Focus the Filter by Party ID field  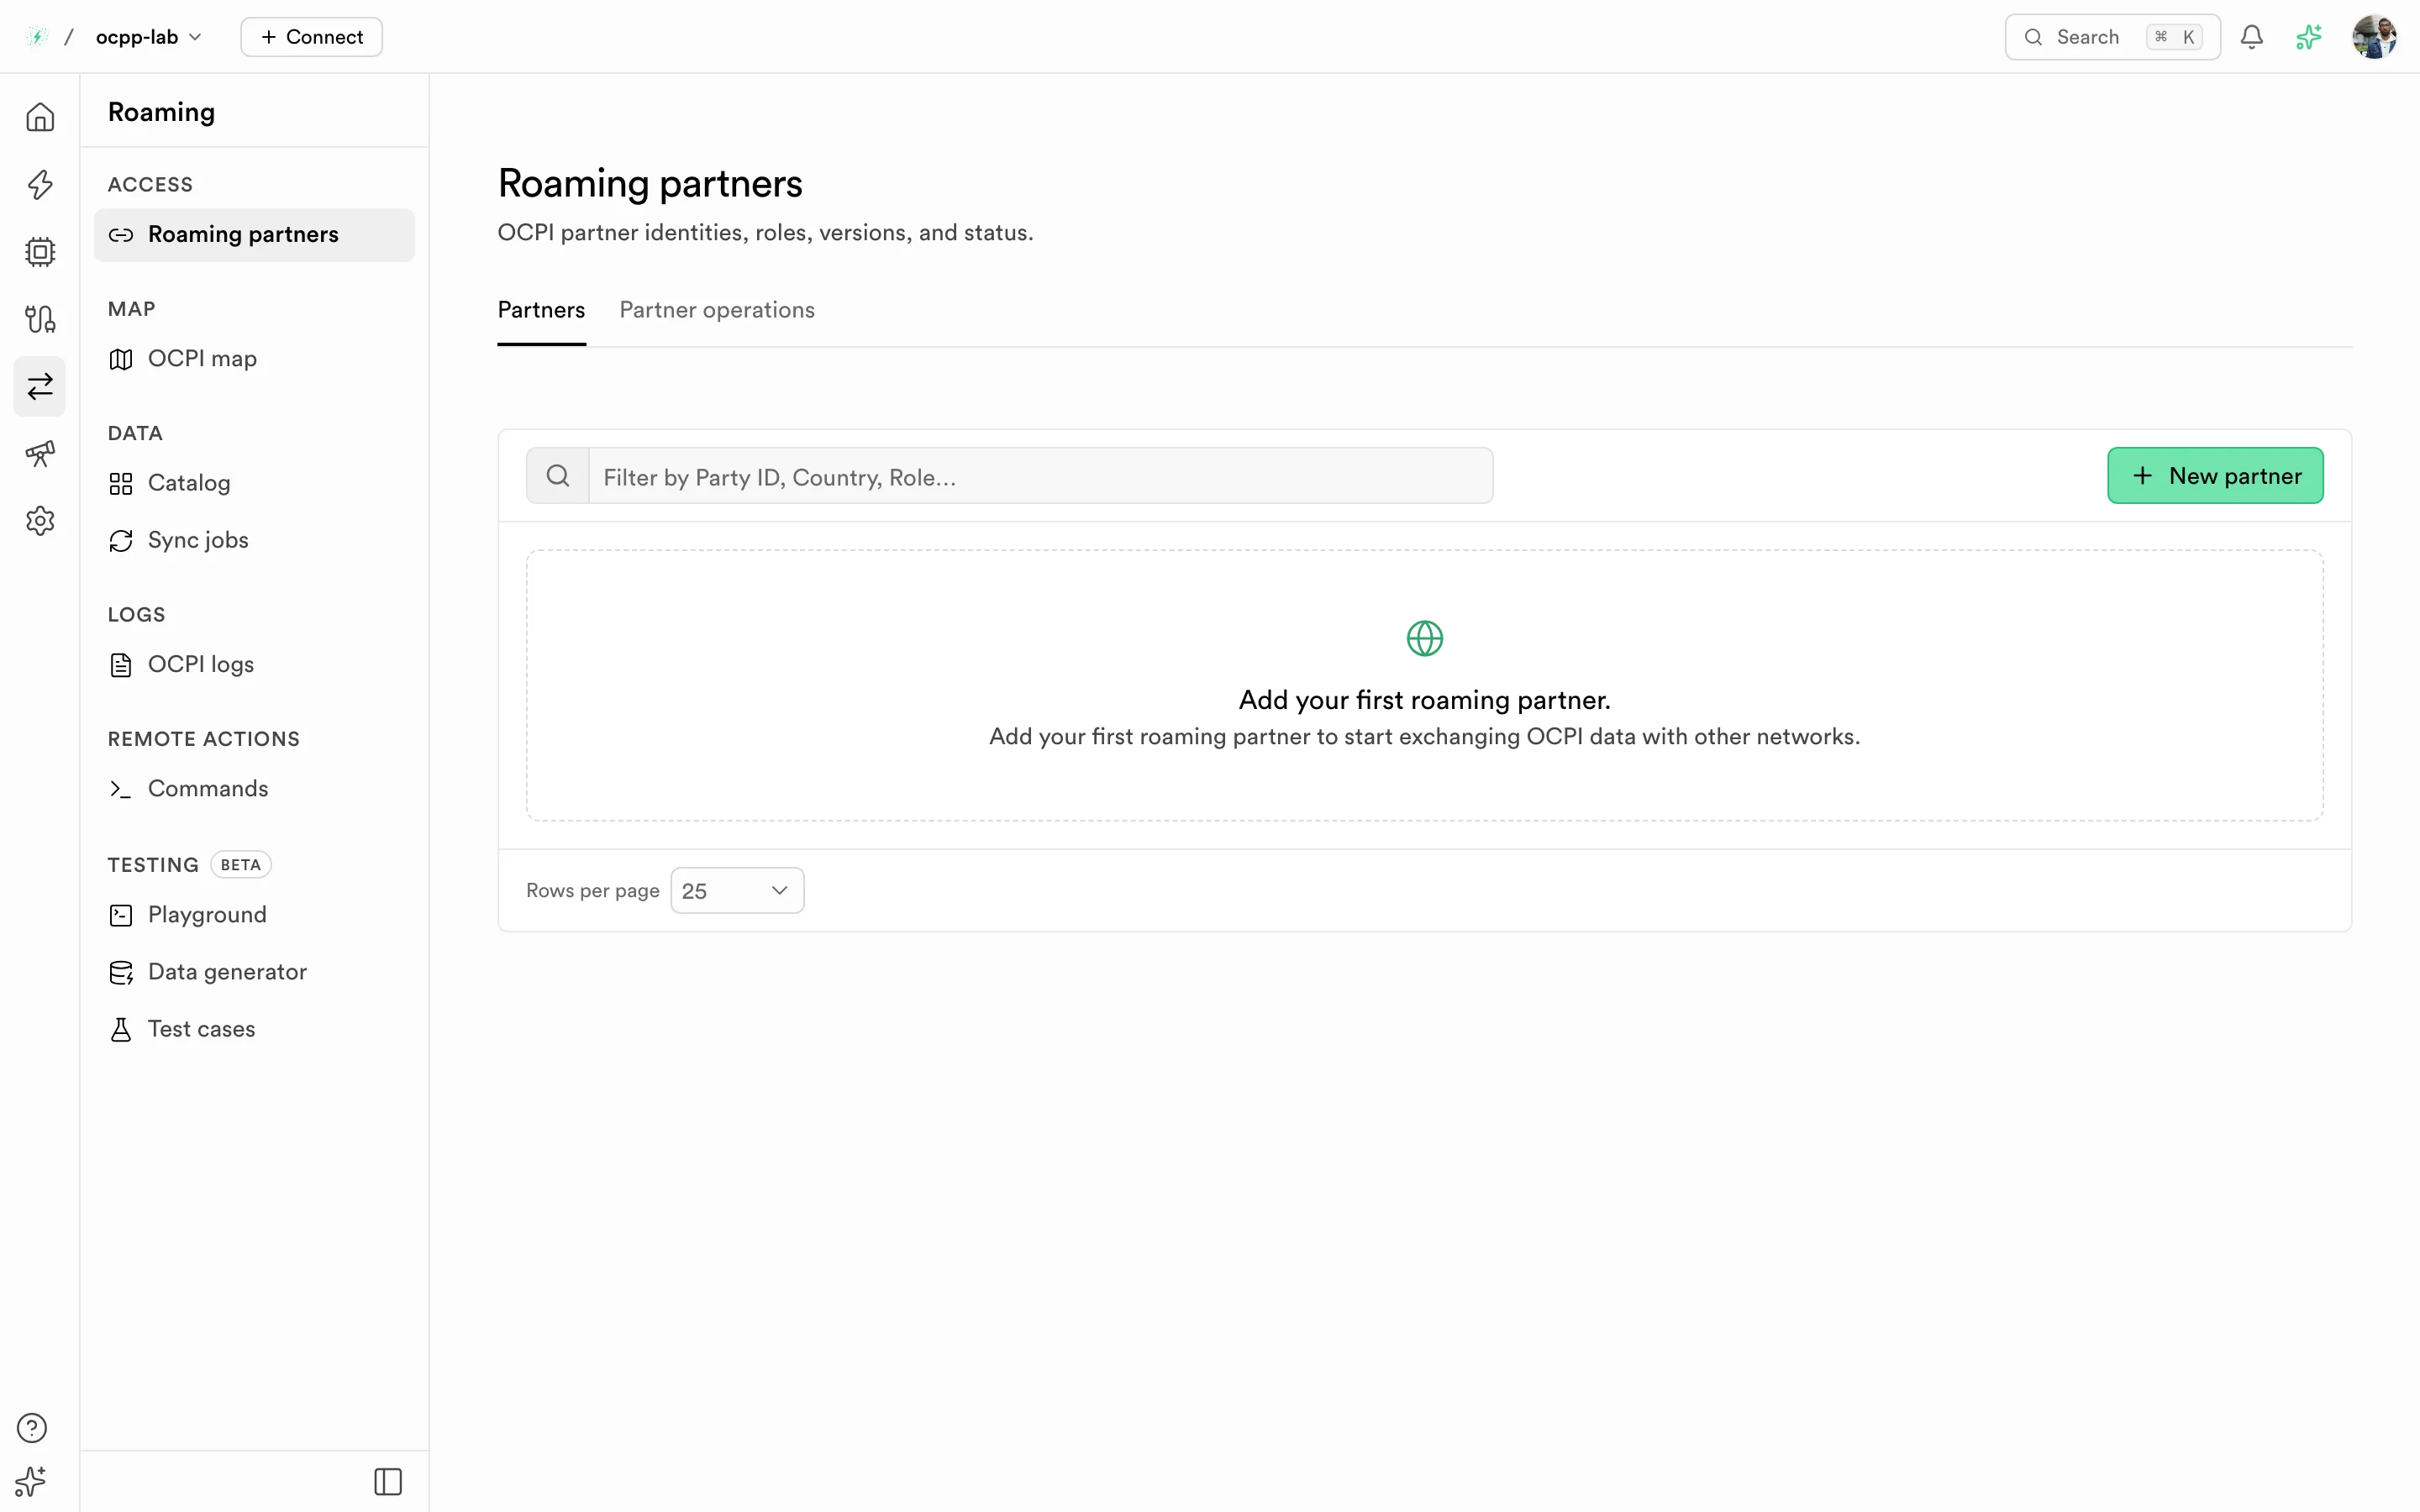[x=1041, y=476]
